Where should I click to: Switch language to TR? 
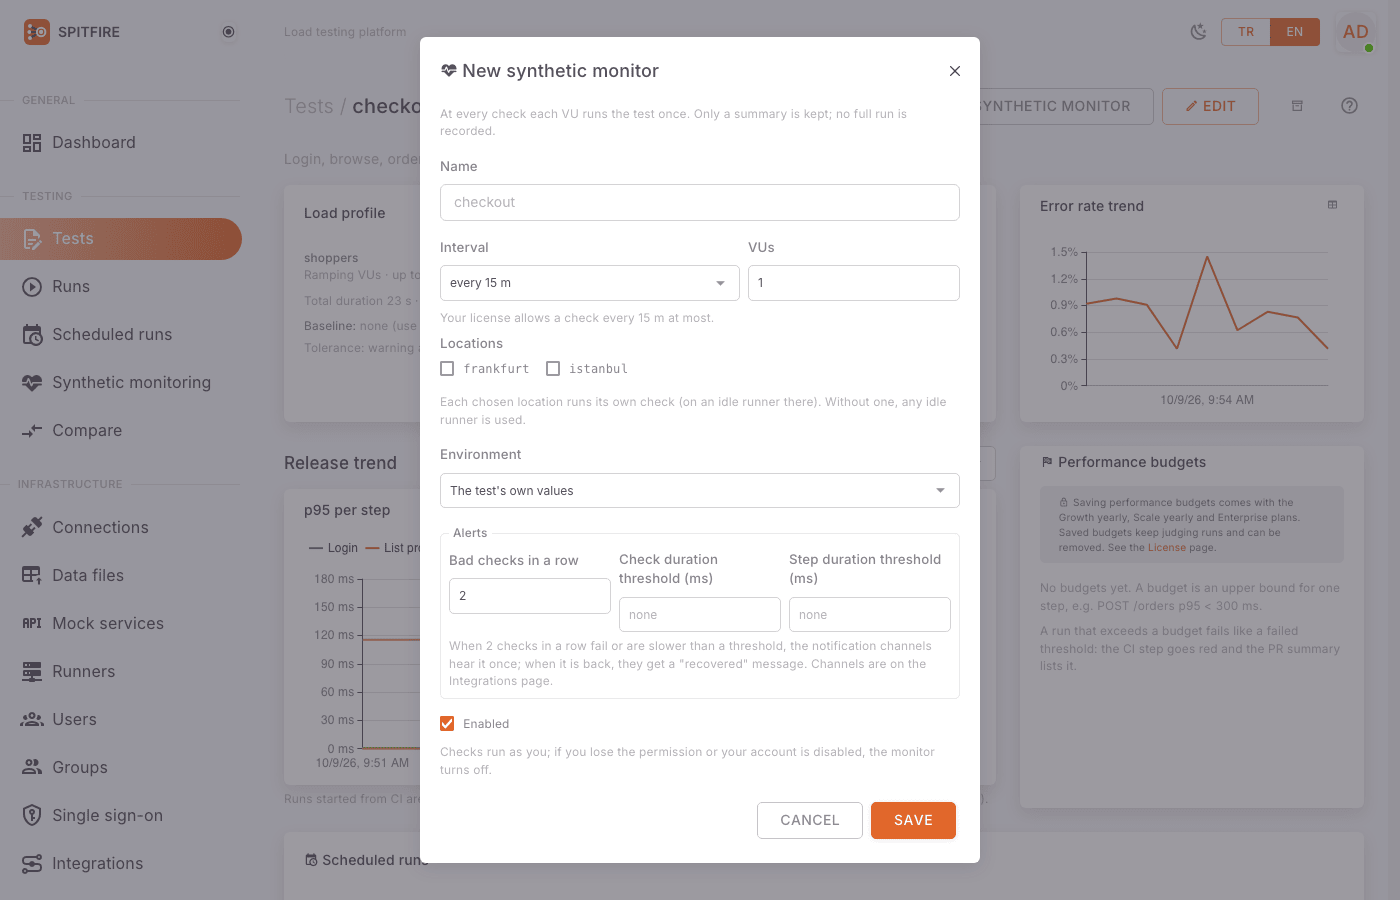click(1246, 32)
